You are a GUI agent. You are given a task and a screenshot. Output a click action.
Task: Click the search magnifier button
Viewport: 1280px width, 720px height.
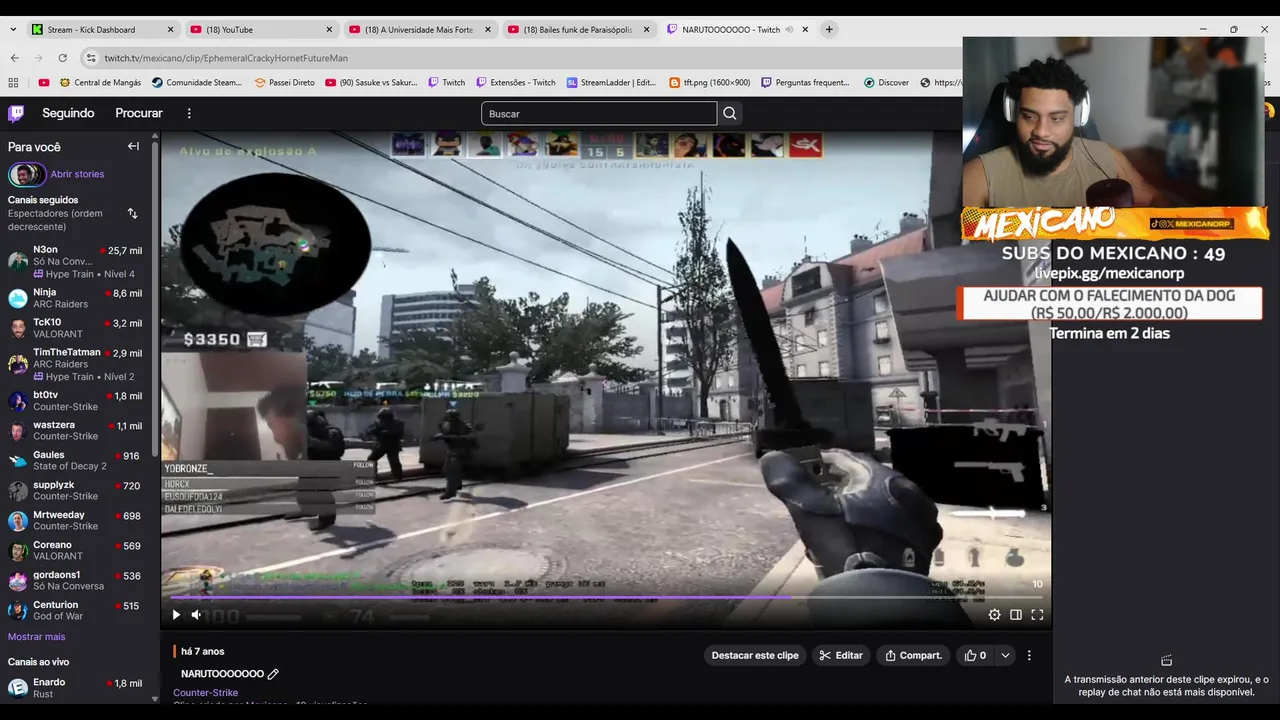730,113
